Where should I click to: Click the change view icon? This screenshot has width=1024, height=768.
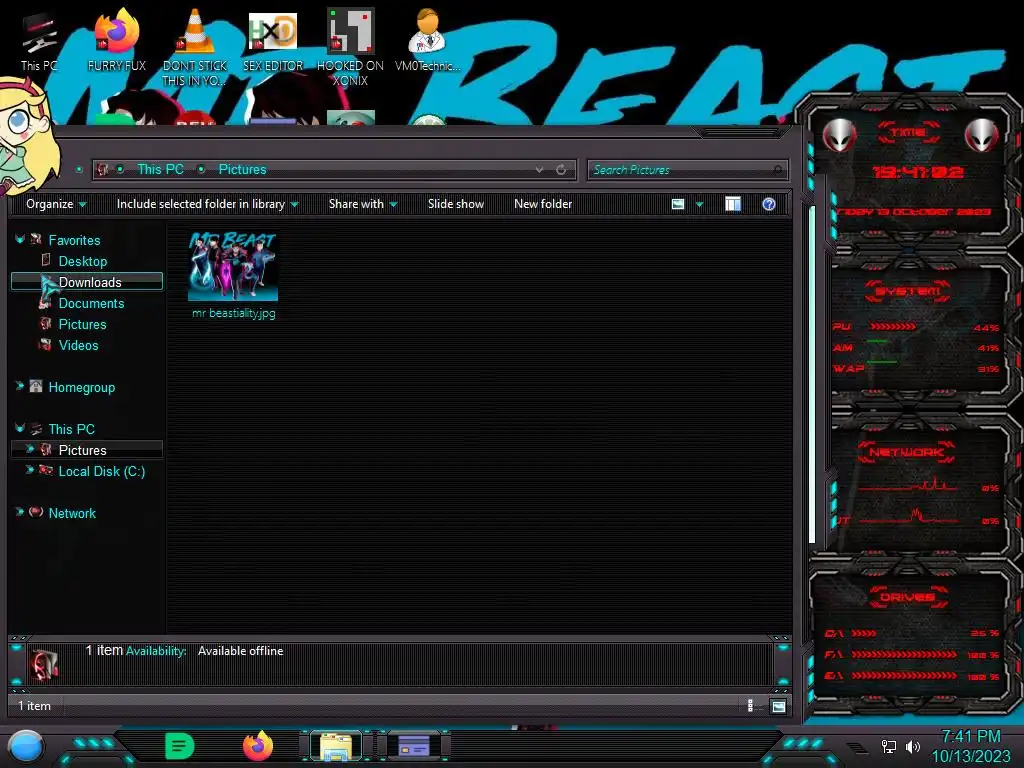click(x=678, y=204)
